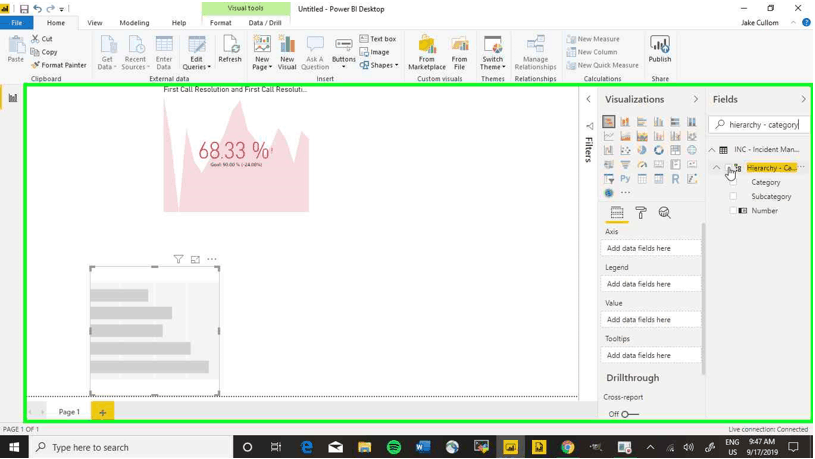The width and height of the screenshot is (815, 459).
Task: Open Focus mode for selected visual
Action: tap(195, 259)
